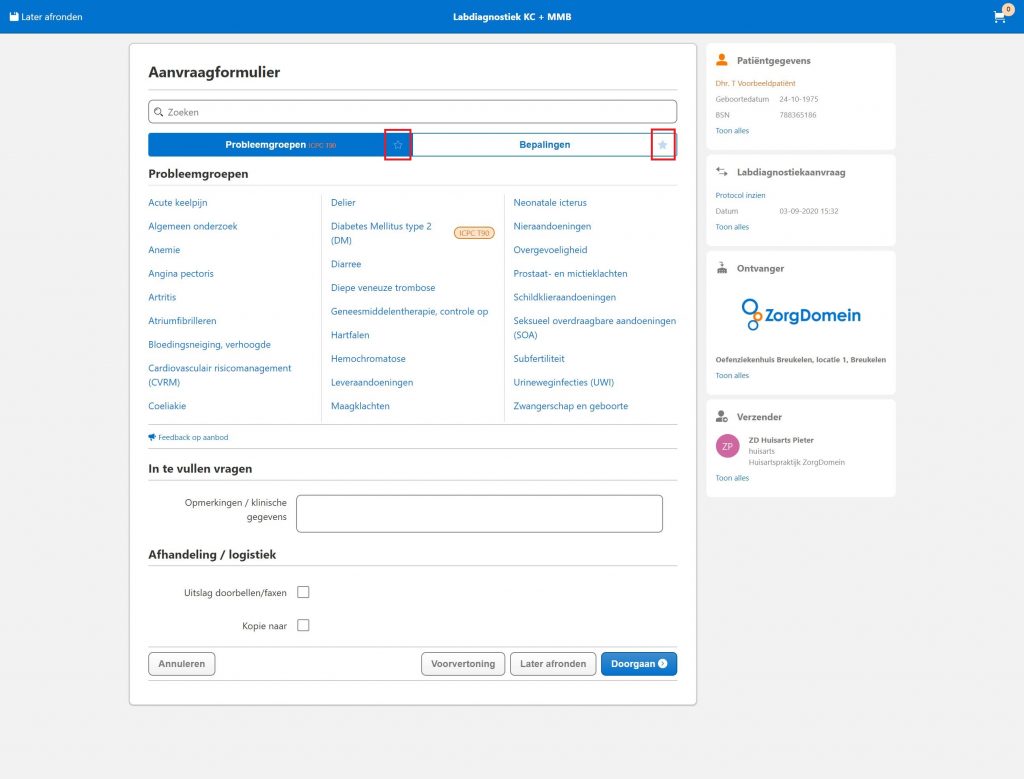The image size is (1024, 779).
Task: Enable the Uitslag doorbellen/faxen checkbox
Action: tap(303, 592)
